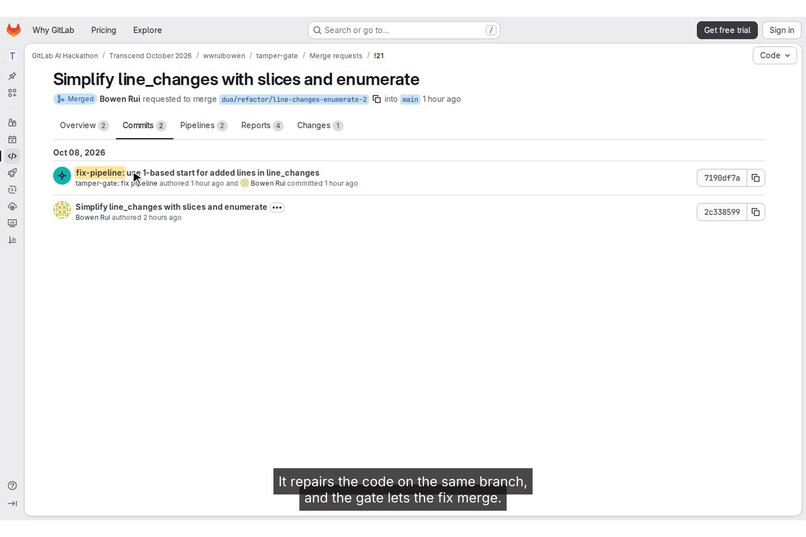The height and width of the screenshot is (537, 806).
Task: Open the main target branch link
Action: pos(410,99)
